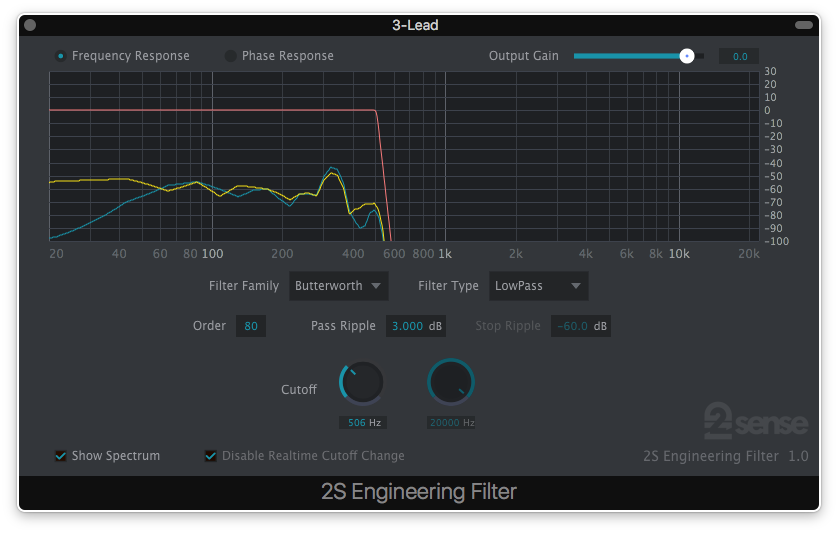838x533 pixels.
Task: Click the '1k' frequency axis label
Action: (x=445, y=254)
